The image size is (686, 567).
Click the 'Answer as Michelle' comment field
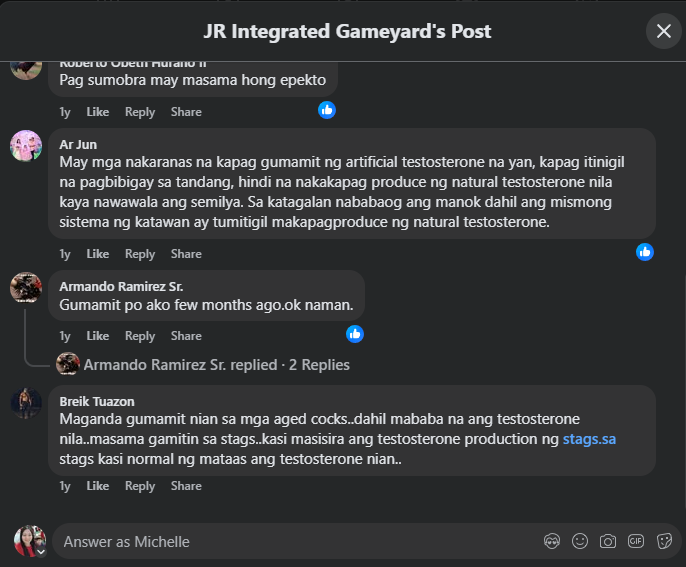tap(290, 541)
